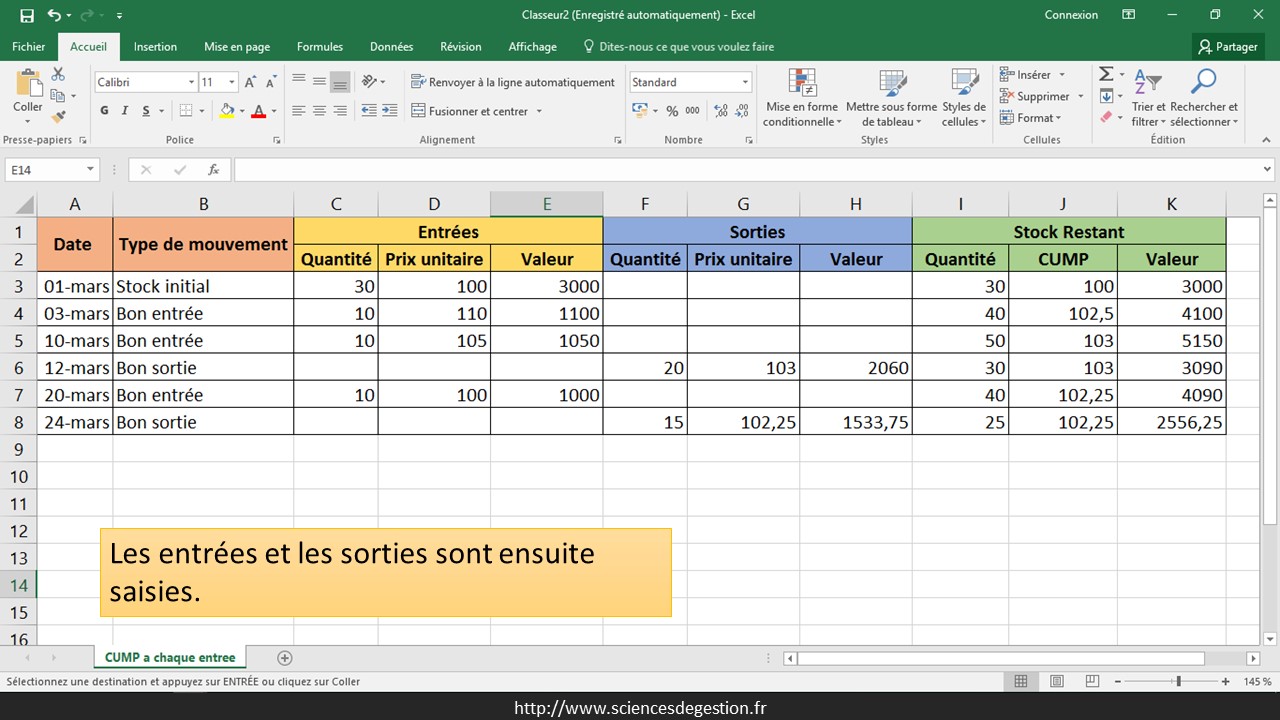
Task: Click the Rechercher et sélectionner magnifier icon
Action: (1203, 84)
